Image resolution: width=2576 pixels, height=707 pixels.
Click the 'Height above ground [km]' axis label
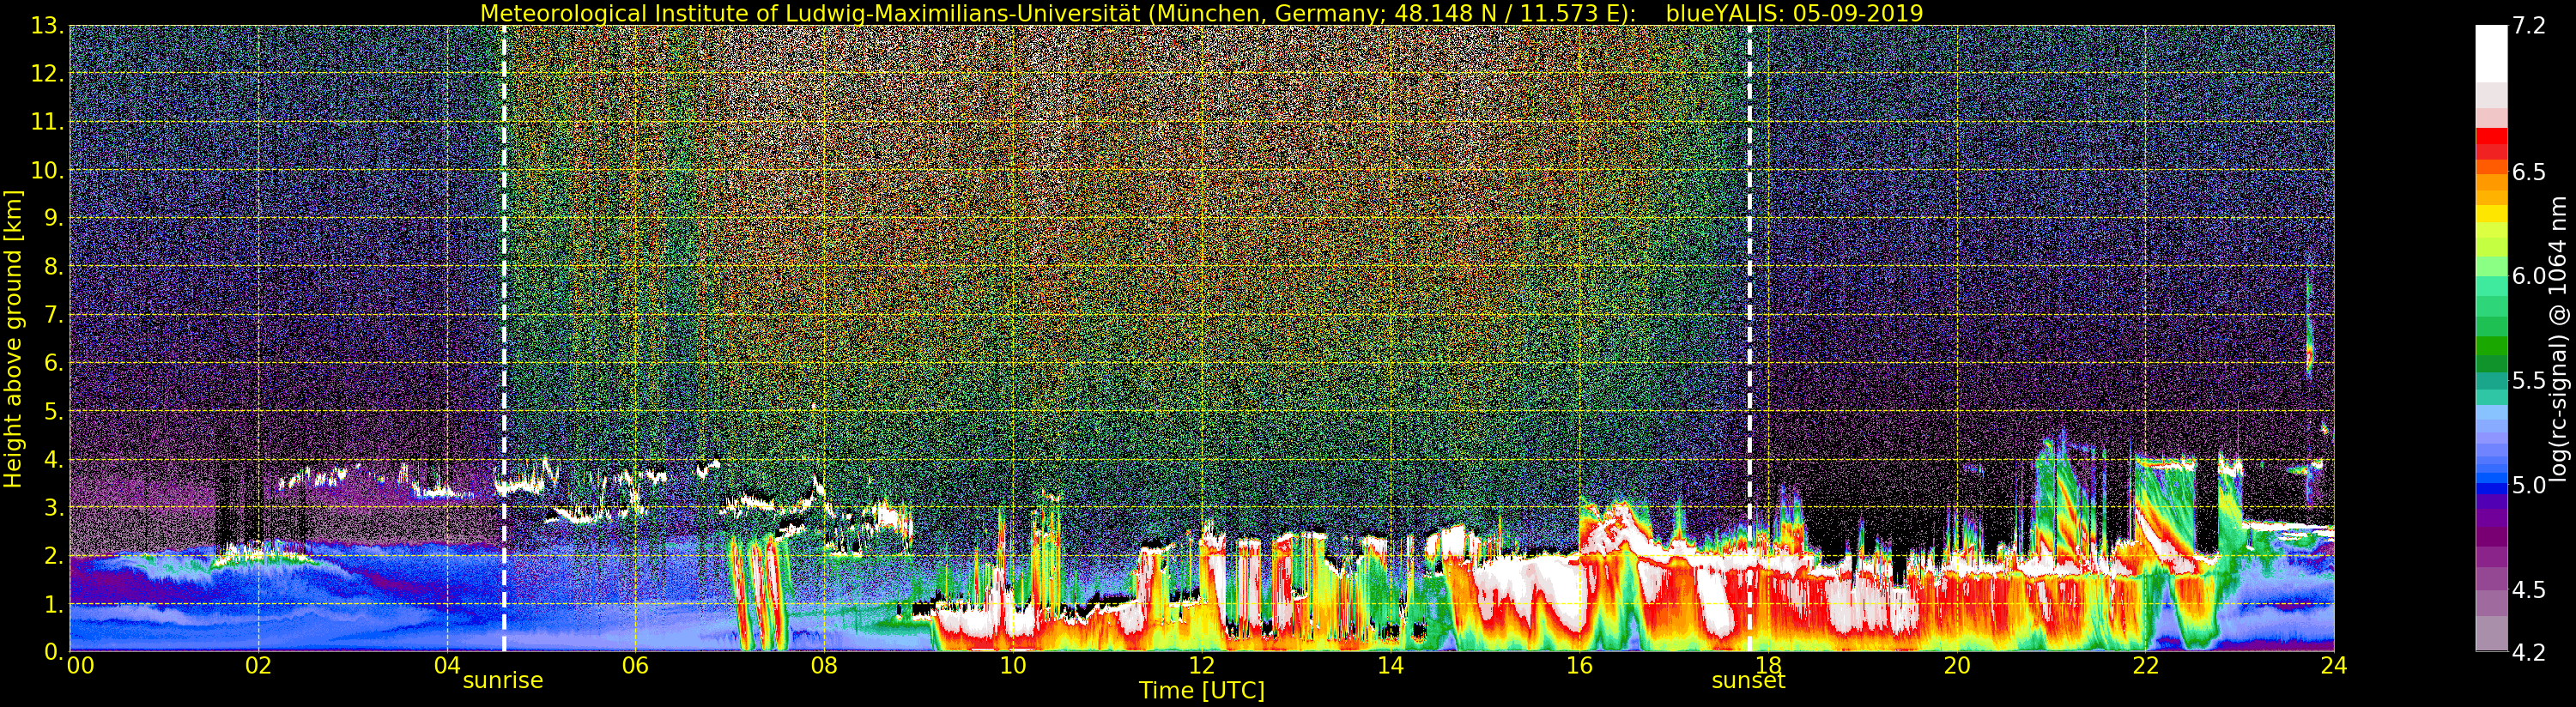[13, 338]
